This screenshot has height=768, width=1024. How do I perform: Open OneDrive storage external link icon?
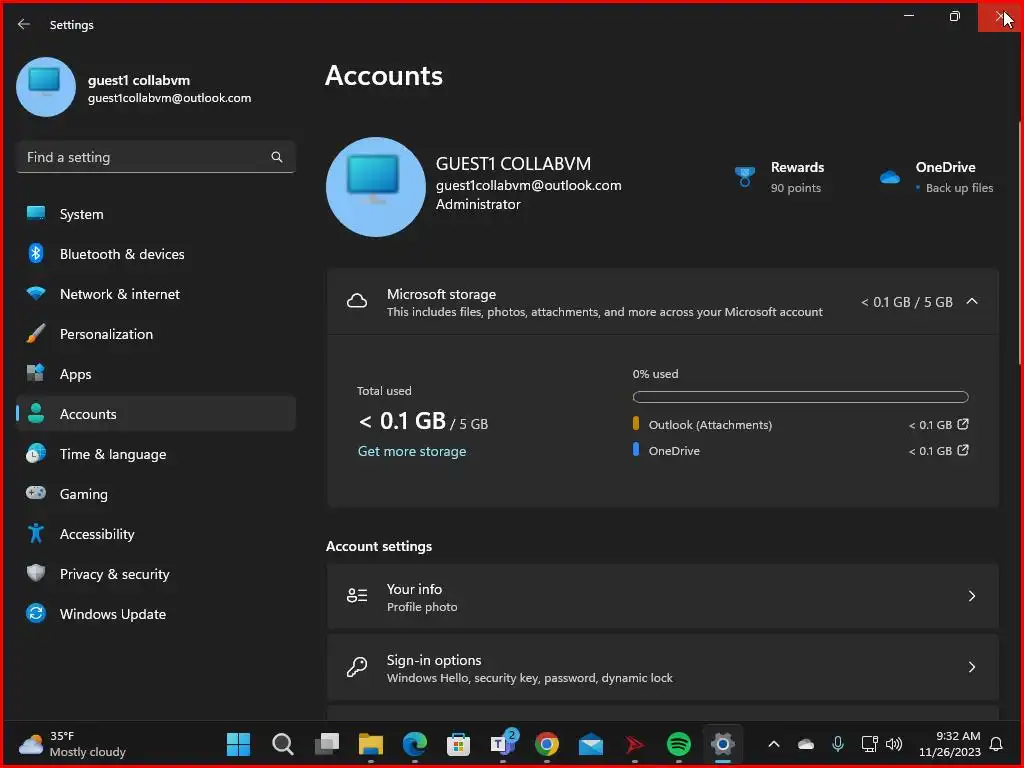coord(963,451)
